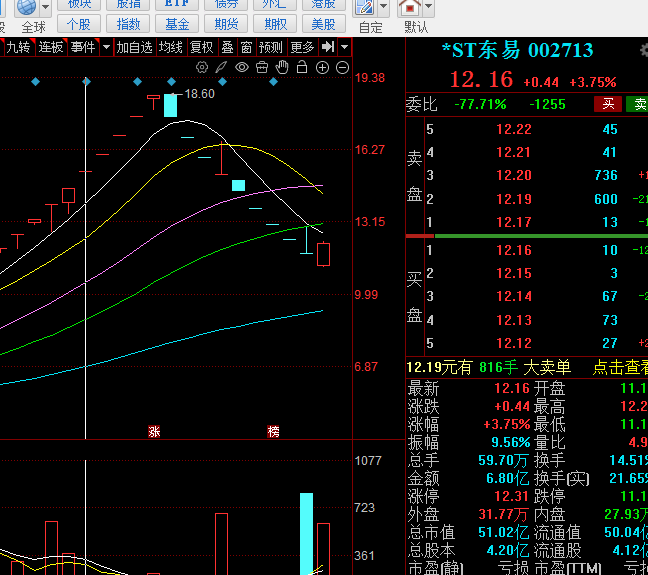The height and width of the screenshot is (575, 648).
Task: Click the 默认 home layout icon
Action: coord(409,8)
